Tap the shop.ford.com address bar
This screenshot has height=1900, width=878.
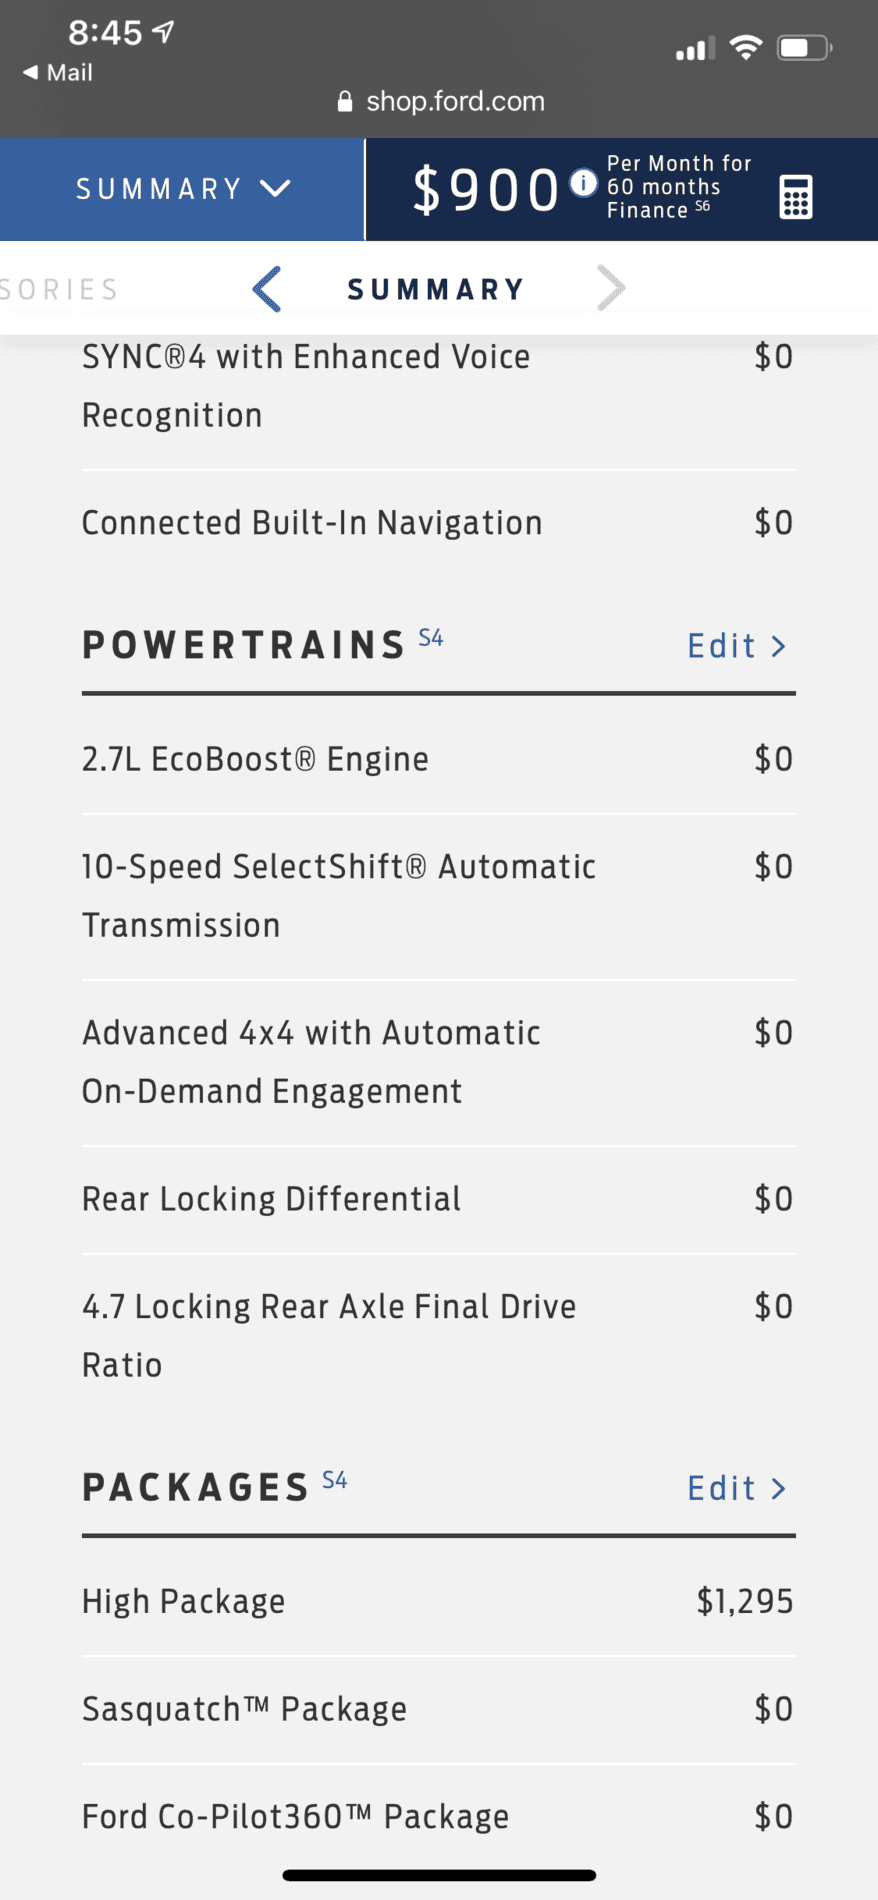(x=441, y=101)
